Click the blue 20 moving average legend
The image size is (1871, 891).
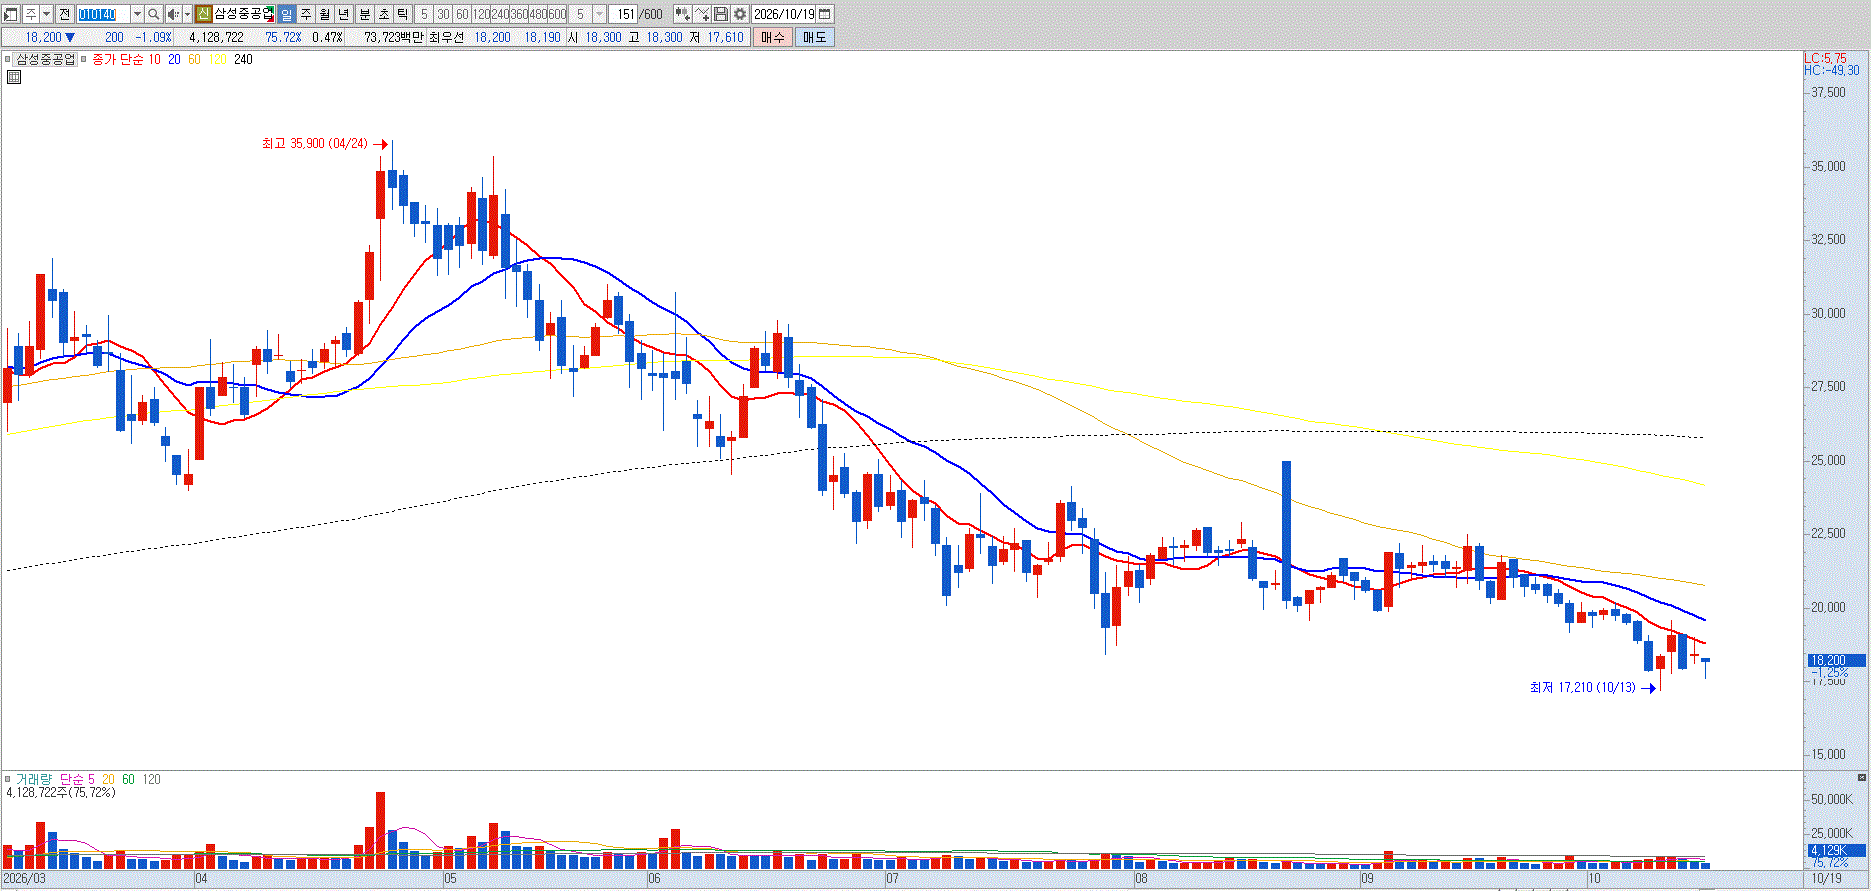[174, 60]
